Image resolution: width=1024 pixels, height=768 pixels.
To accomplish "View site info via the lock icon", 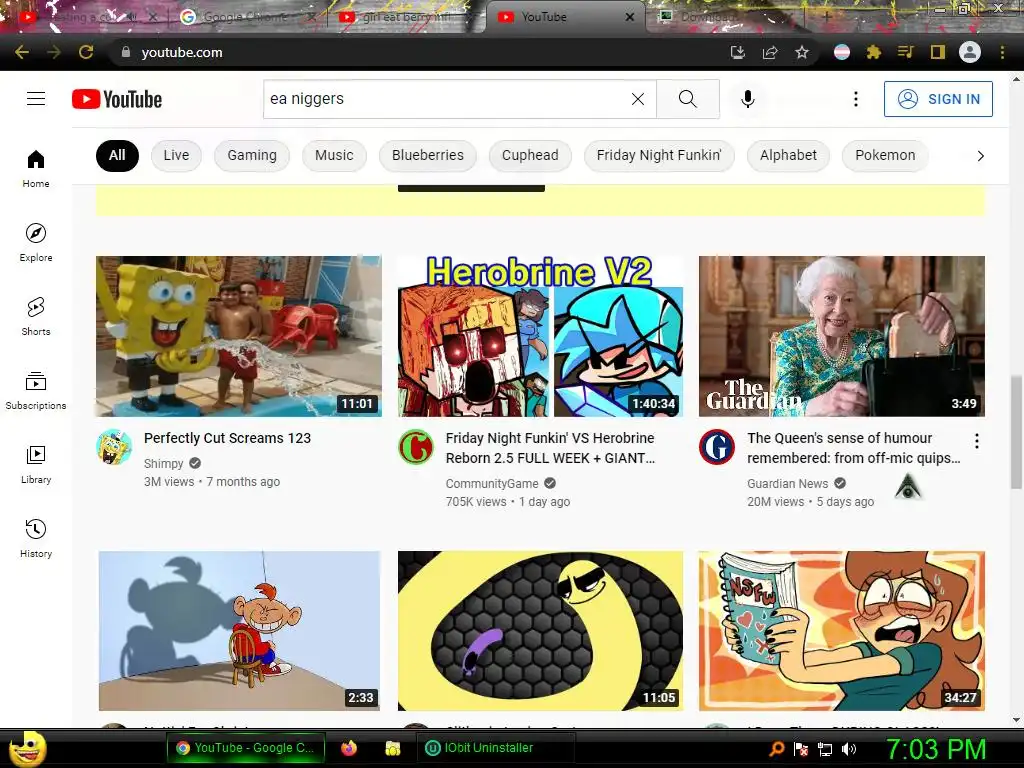I will 126,52.
